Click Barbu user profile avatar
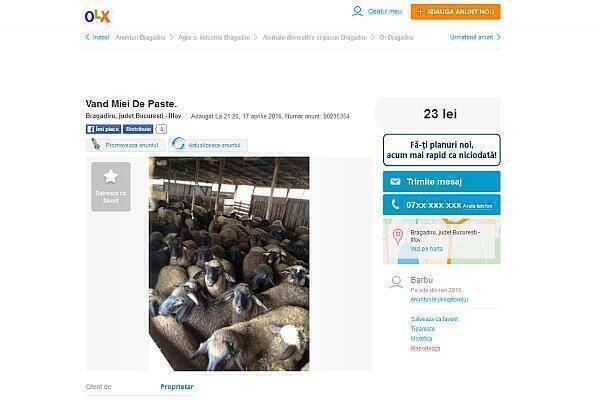 tap(396, 282)
